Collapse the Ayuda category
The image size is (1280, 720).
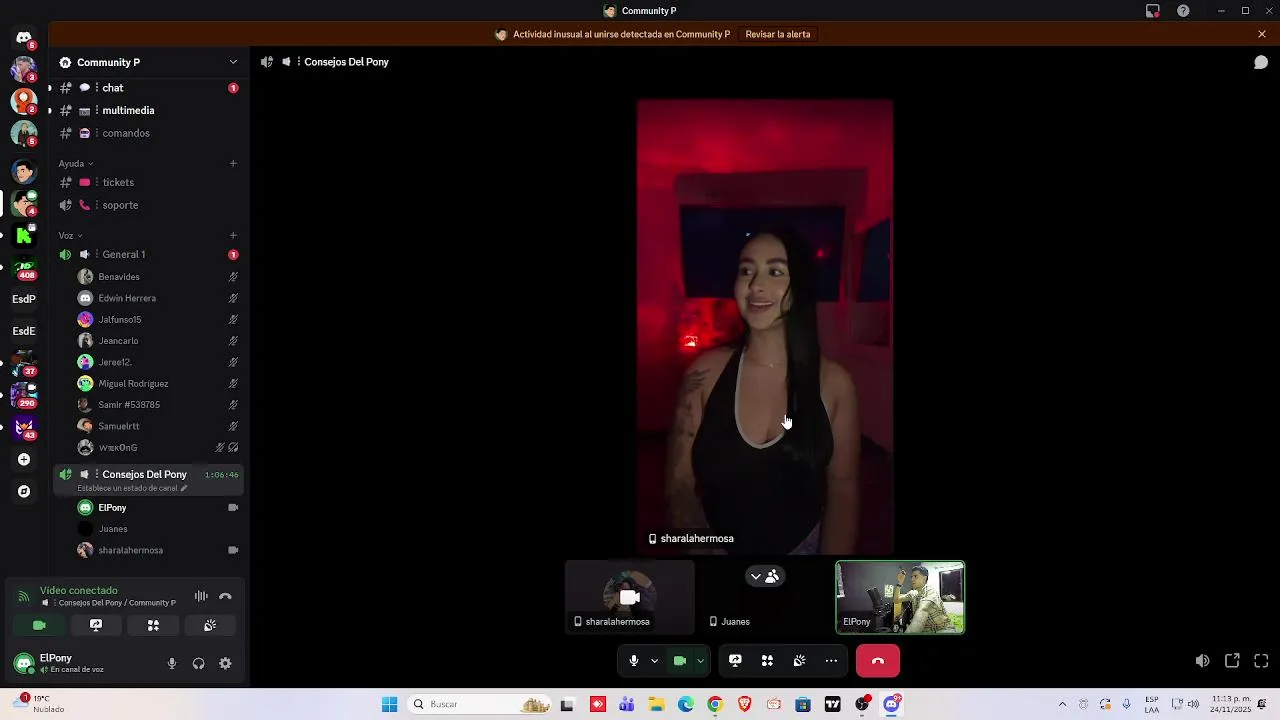[76, 163]
